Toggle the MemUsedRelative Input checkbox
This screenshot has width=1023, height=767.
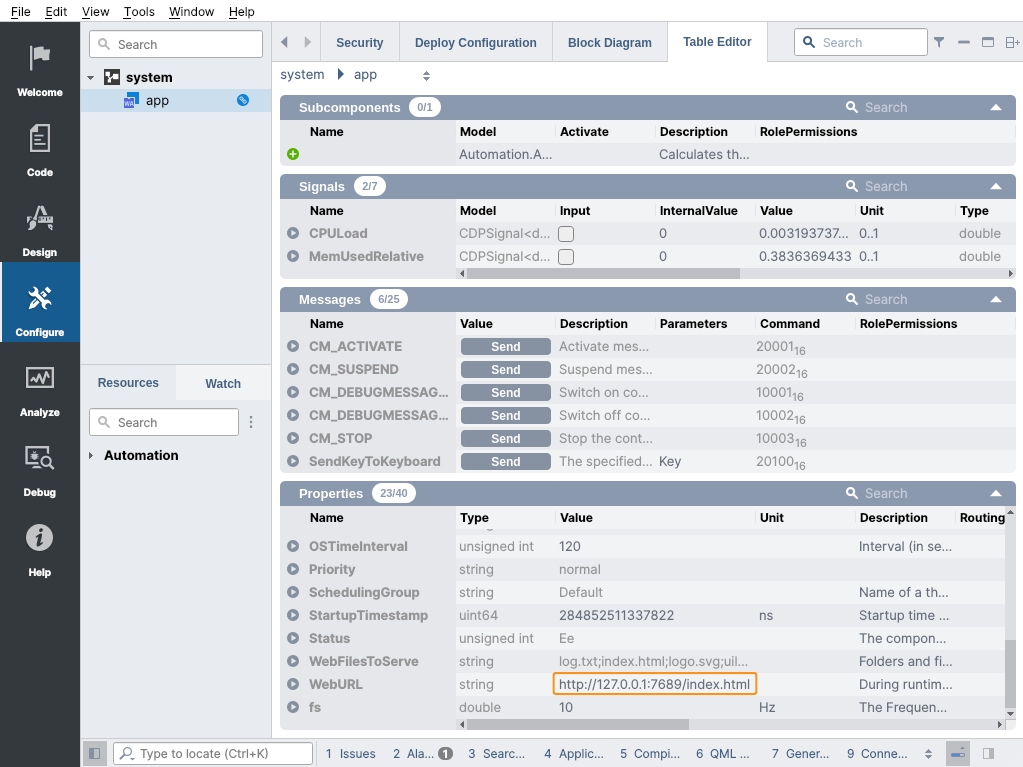566,256
